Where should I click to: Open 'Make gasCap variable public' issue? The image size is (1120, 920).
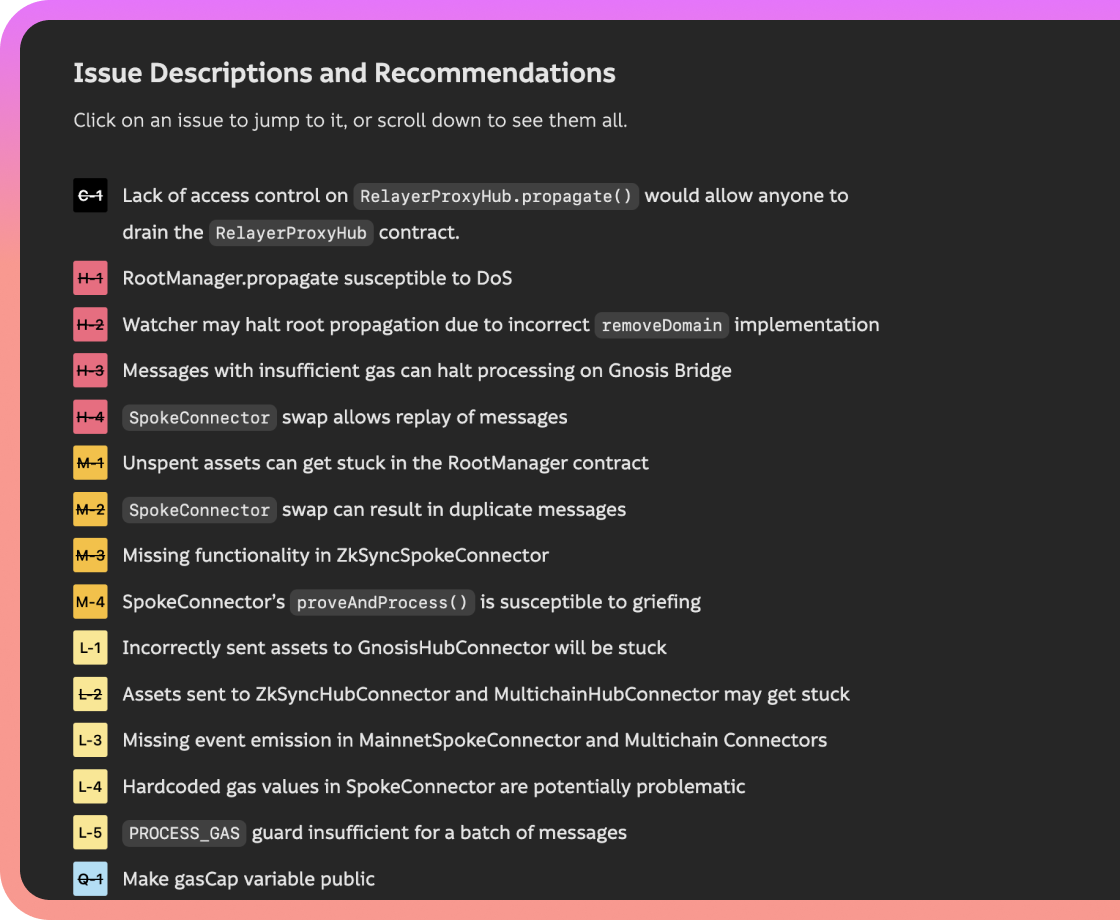(x=249, y=879)
